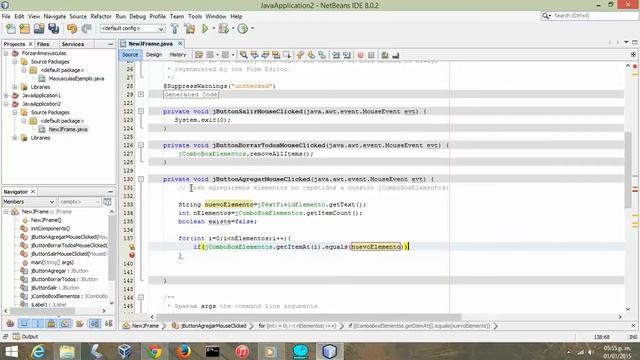Click jButtonAgregarMouseClicked in breadcrumb bar
This screenshot has width=640, height=360.
pos(209,326)
